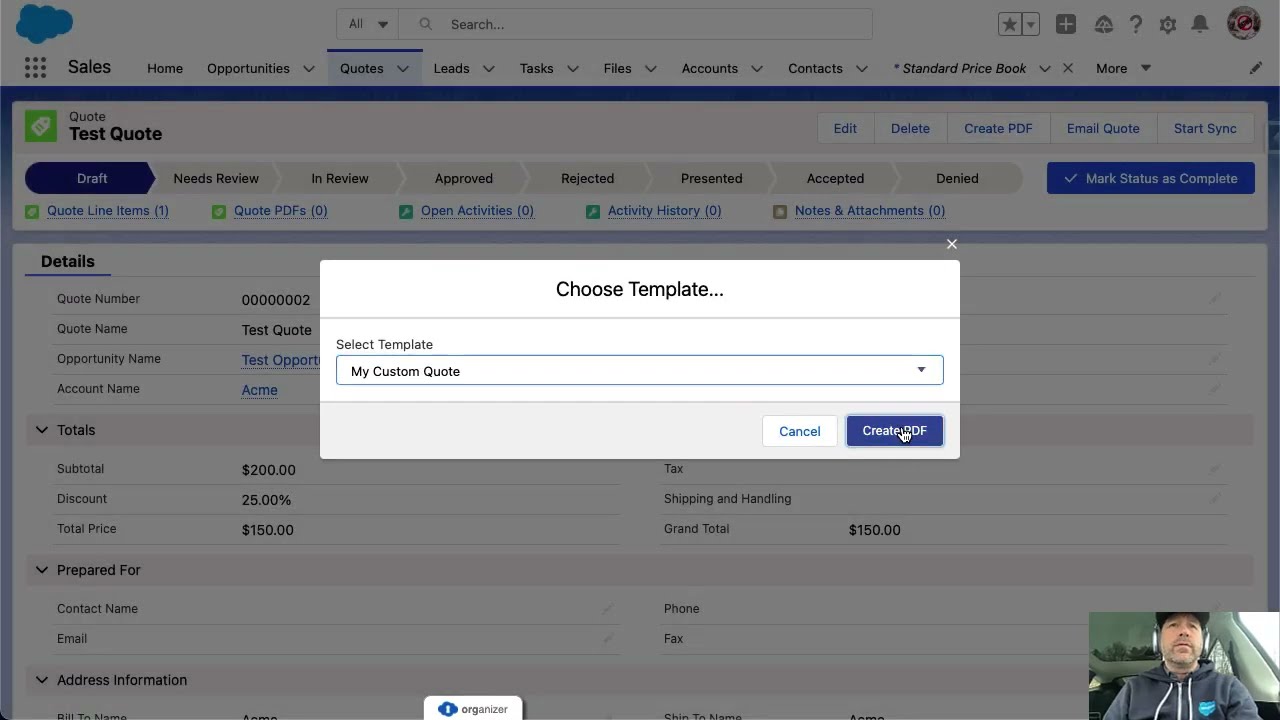This screenshot has width=1280, height=720.
Task: Click the pencil icon to edit navigation
Action: [1256, 68]
